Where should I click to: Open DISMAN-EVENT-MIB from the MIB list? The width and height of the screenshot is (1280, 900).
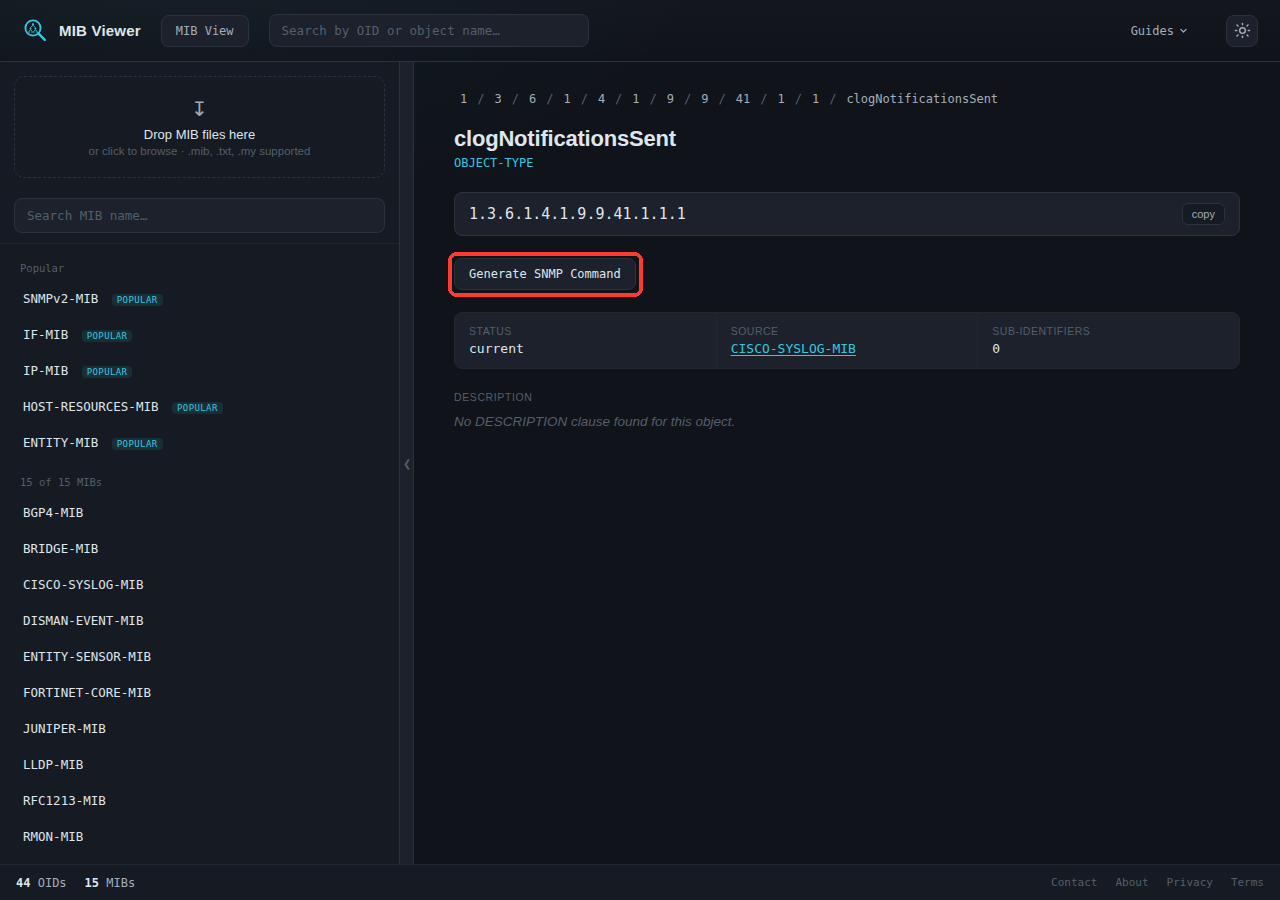point(199,621)
